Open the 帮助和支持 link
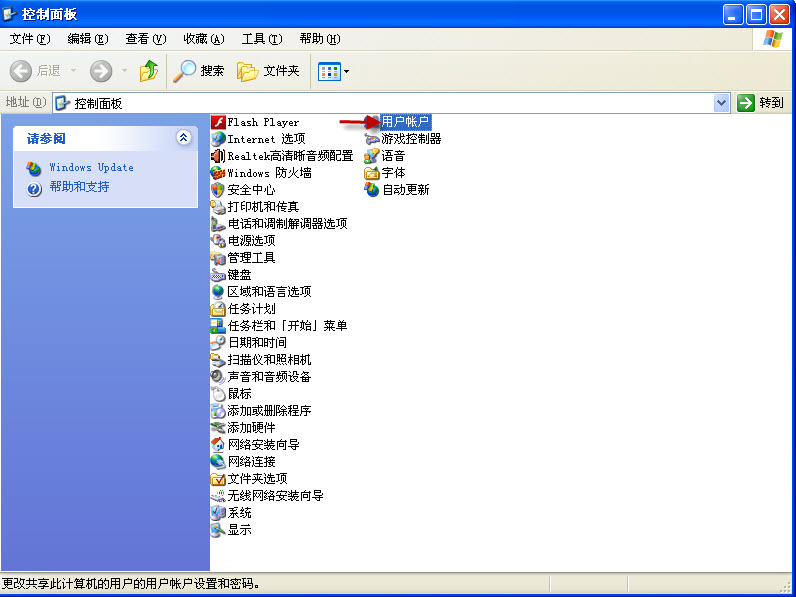The width and height of the screenshot is (796, 597). (x=79, y=187)
